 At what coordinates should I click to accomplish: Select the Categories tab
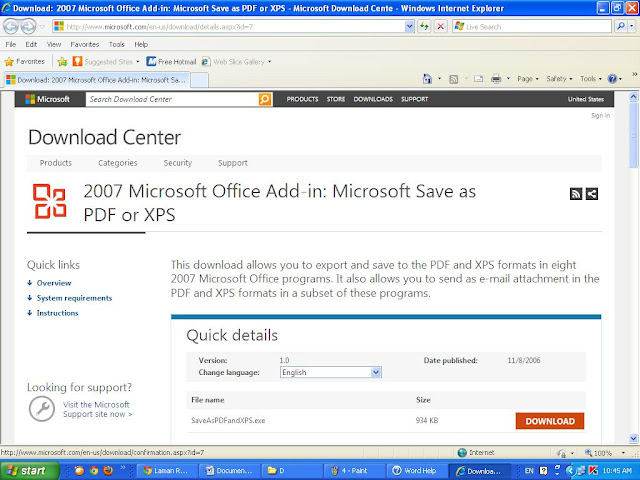tap(118, 163)
